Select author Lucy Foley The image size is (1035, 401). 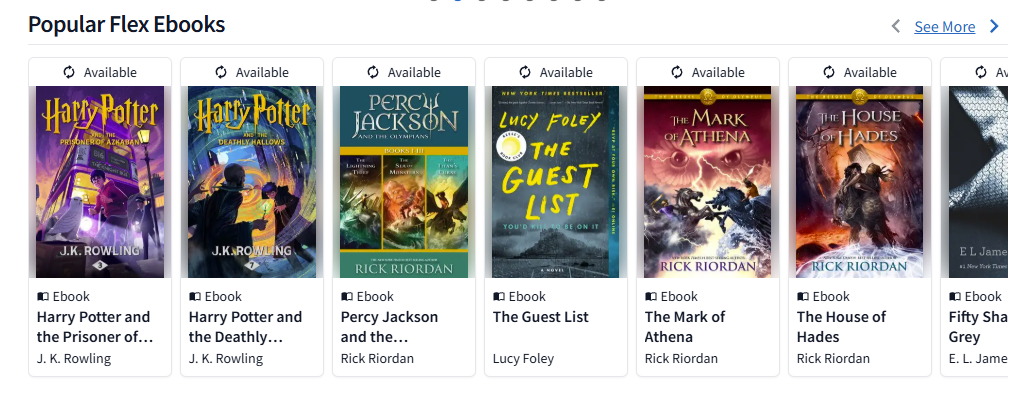tap(523, 359)
